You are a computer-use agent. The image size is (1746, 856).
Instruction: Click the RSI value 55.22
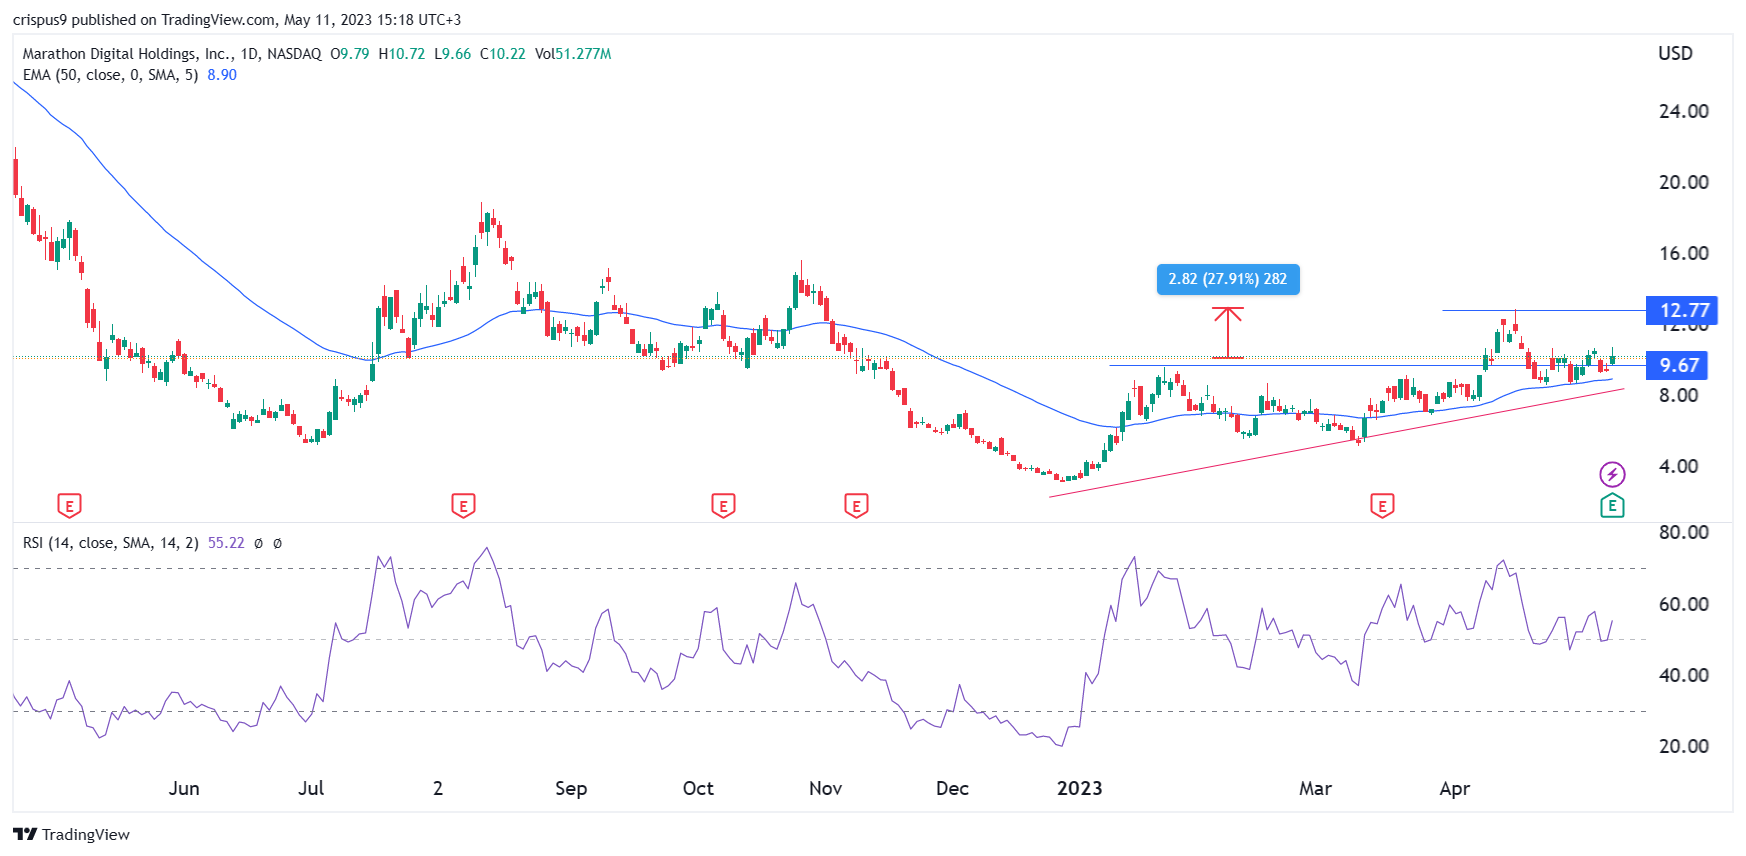pyautogui.click(x=226, y=543)
